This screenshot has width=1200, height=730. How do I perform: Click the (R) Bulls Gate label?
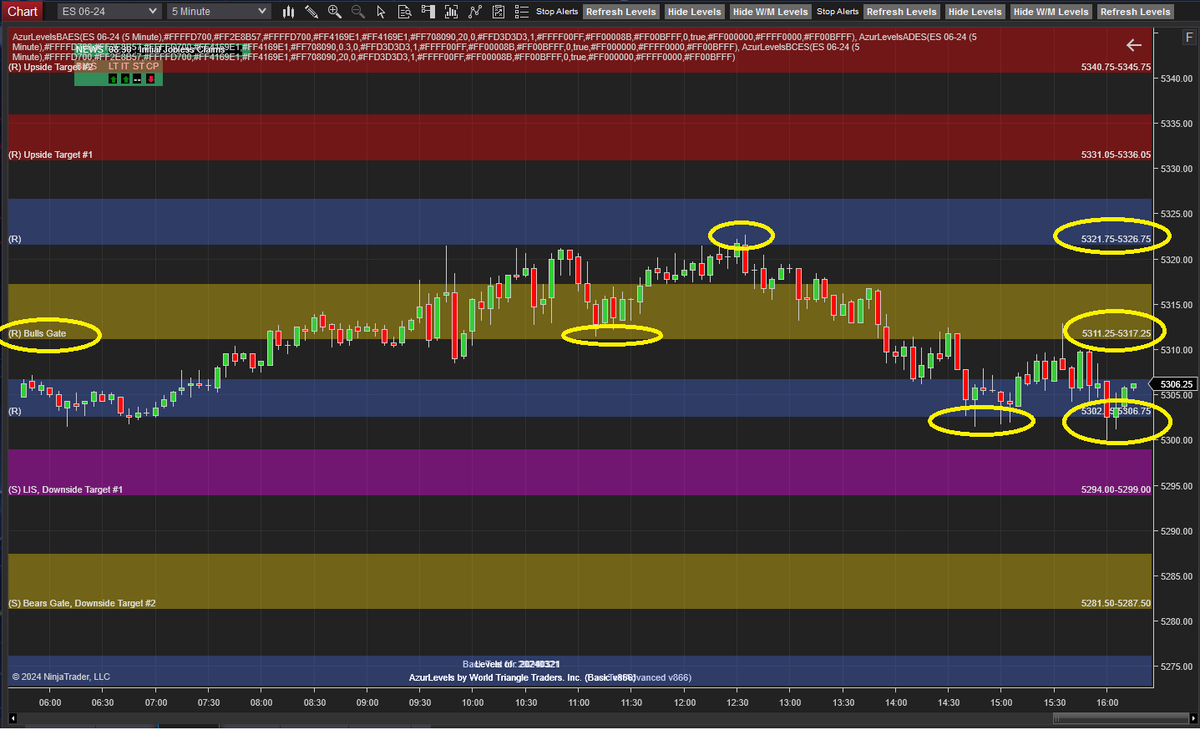[36, 333]
